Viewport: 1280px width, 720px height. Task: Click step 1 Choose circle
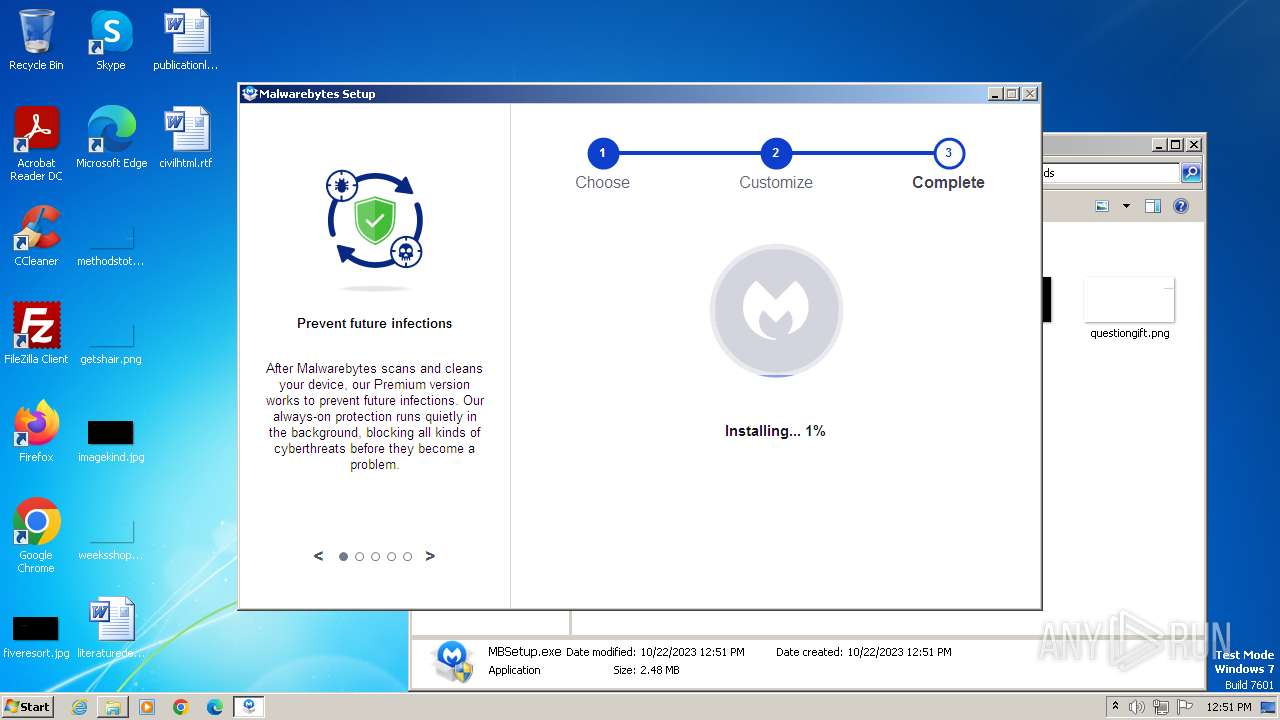603,154
